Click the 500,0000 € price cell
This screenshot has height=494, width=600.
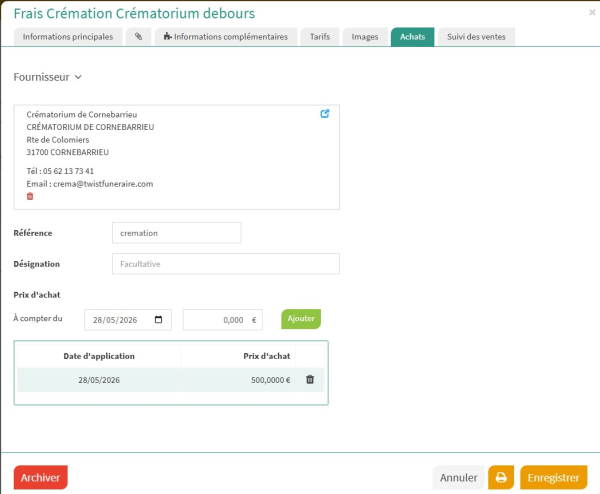pyautogui.click(x=238, y=380)
